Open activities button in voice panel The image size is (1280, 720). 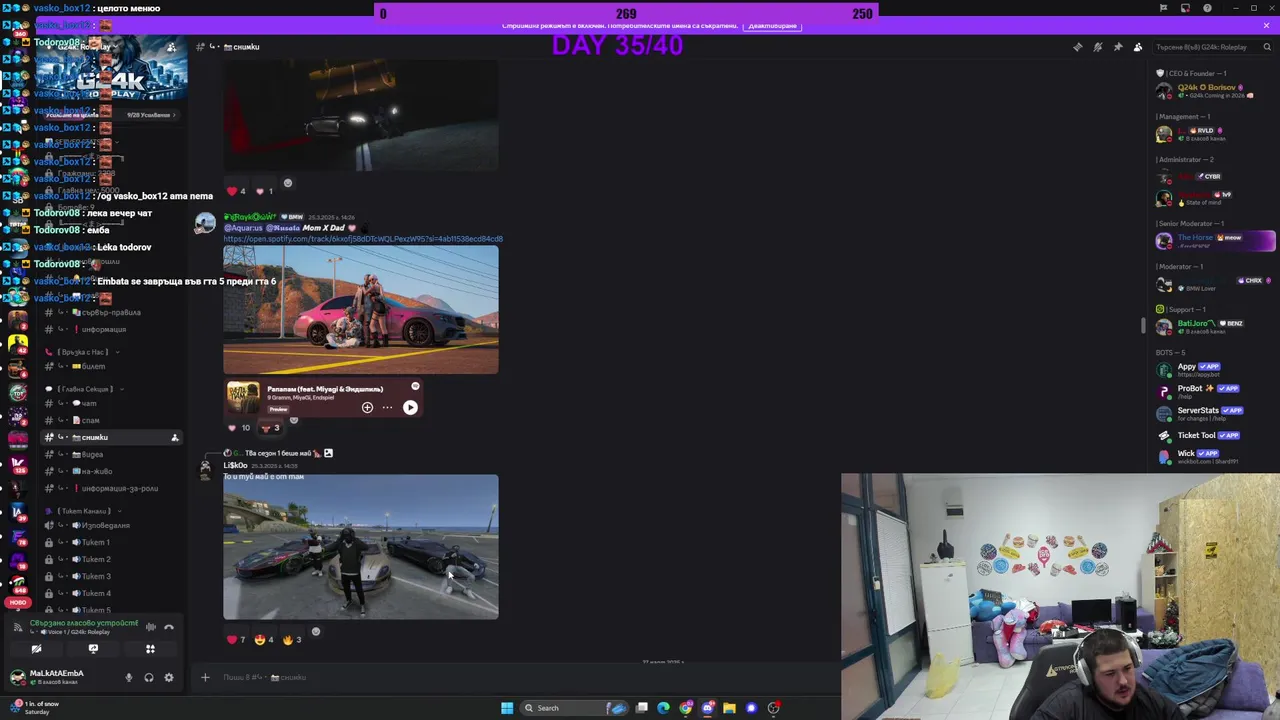point(150,649)
